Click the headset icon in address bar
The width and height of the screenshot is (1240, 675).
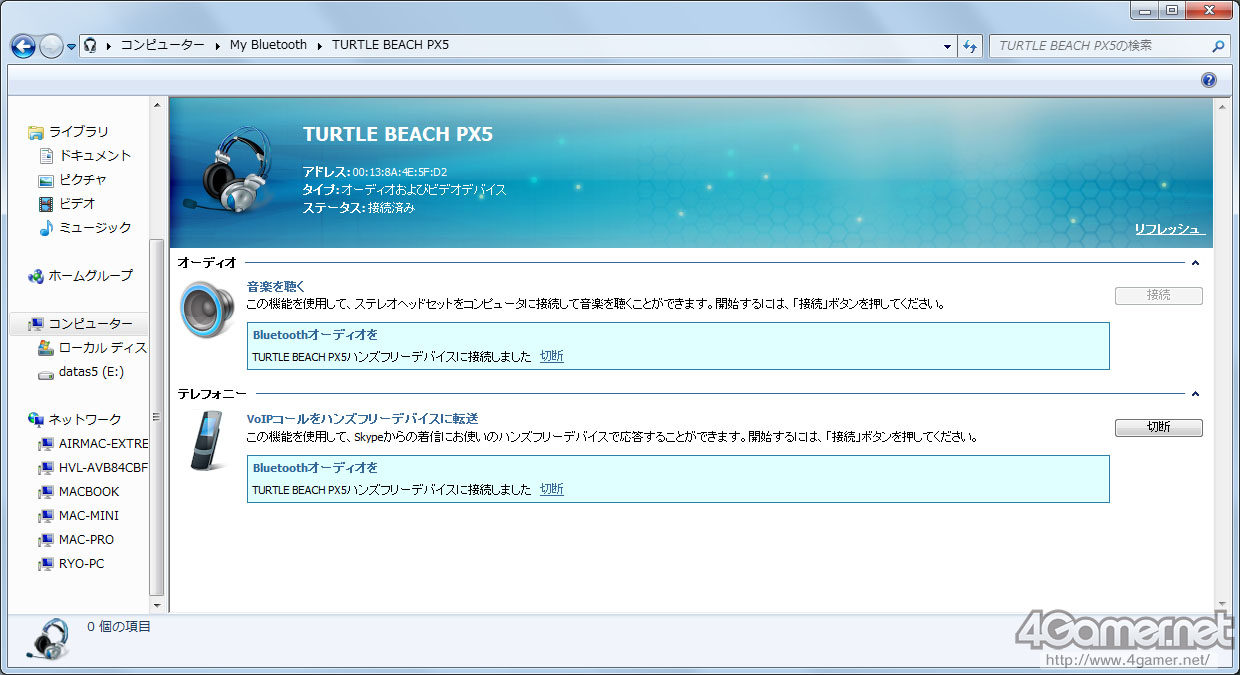pyautogui.click(x=91, y=45)
